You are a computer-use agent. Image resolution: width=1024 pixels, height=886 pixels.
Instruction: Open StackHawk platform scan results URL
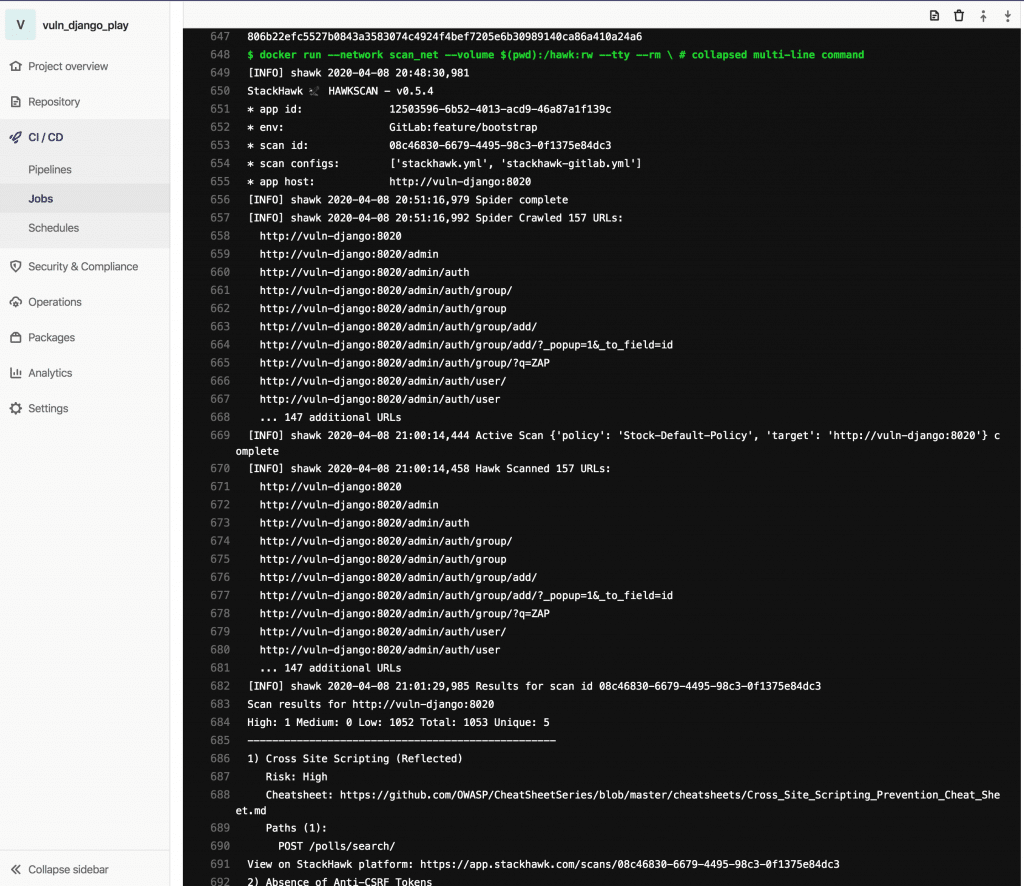pos(630,864)
